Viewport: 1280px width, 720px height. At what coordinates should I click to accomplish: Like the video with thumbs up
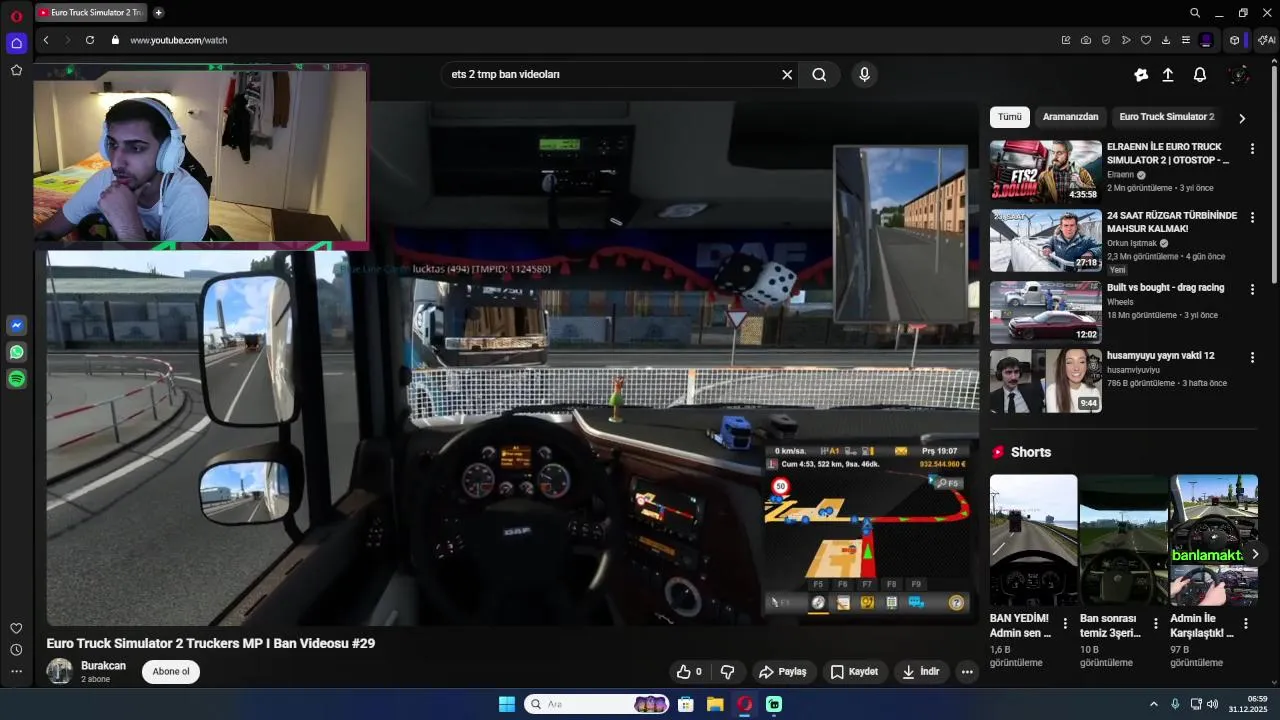coord(690,672)
